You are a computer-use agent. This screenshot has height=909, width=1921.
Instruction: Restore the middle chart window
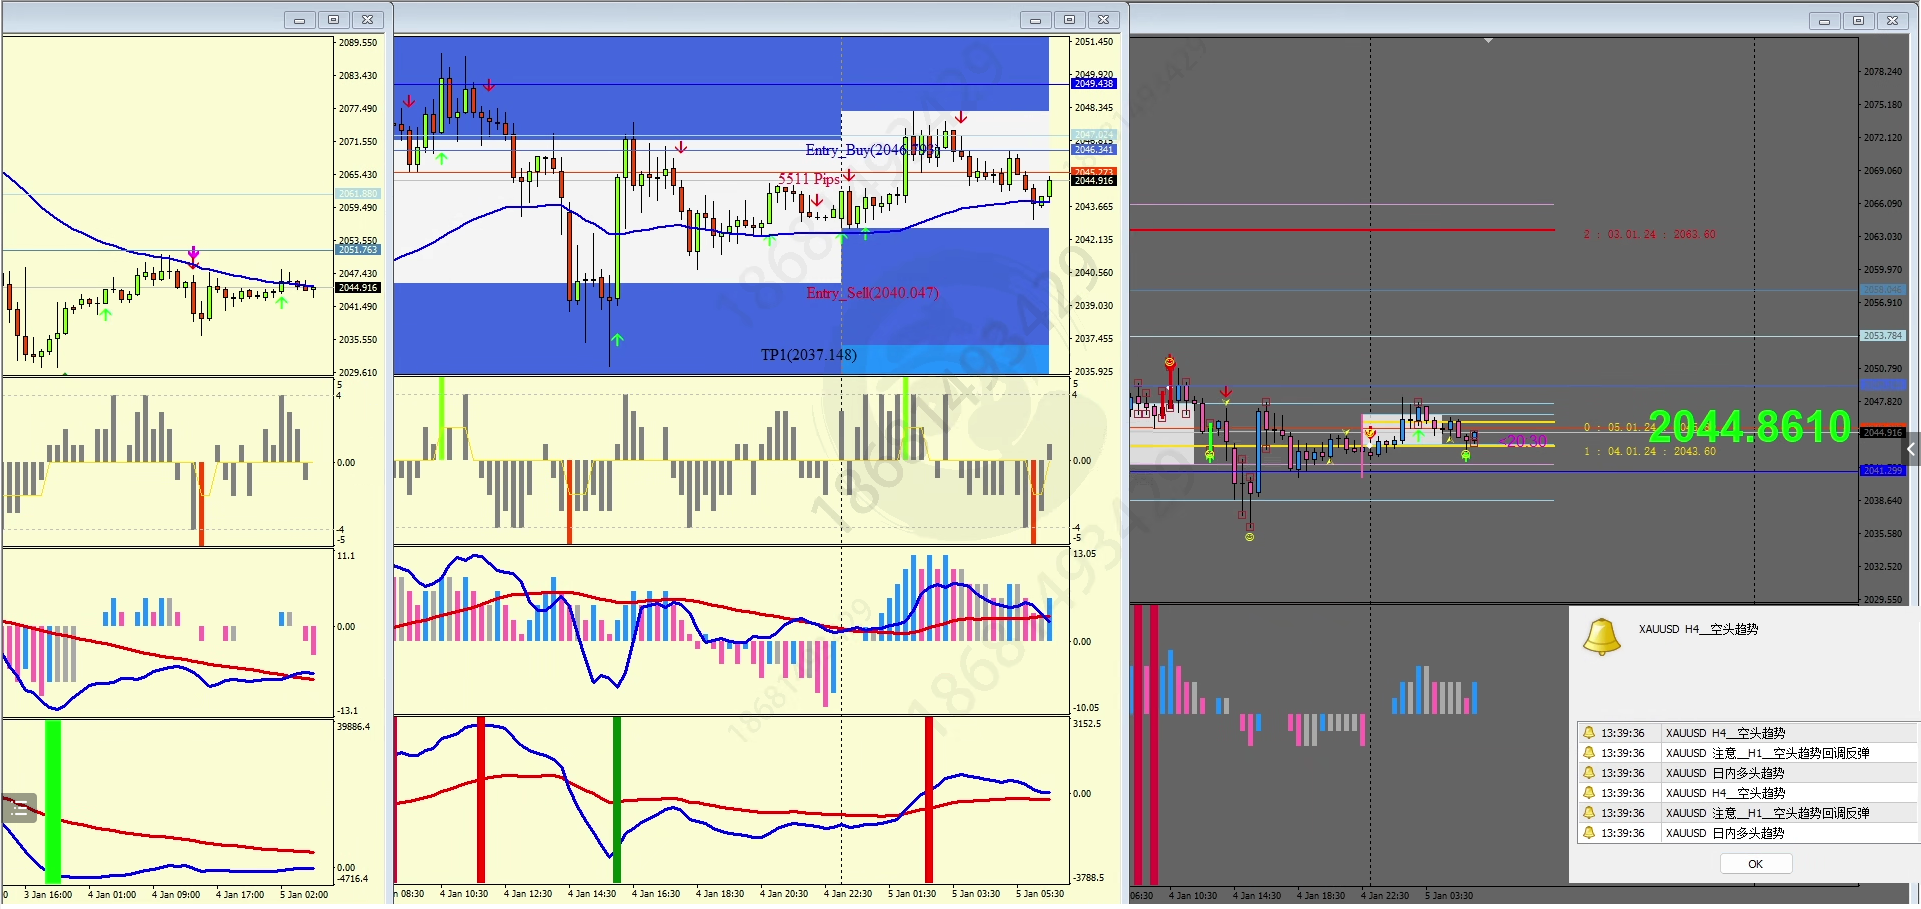point(1069,20)
